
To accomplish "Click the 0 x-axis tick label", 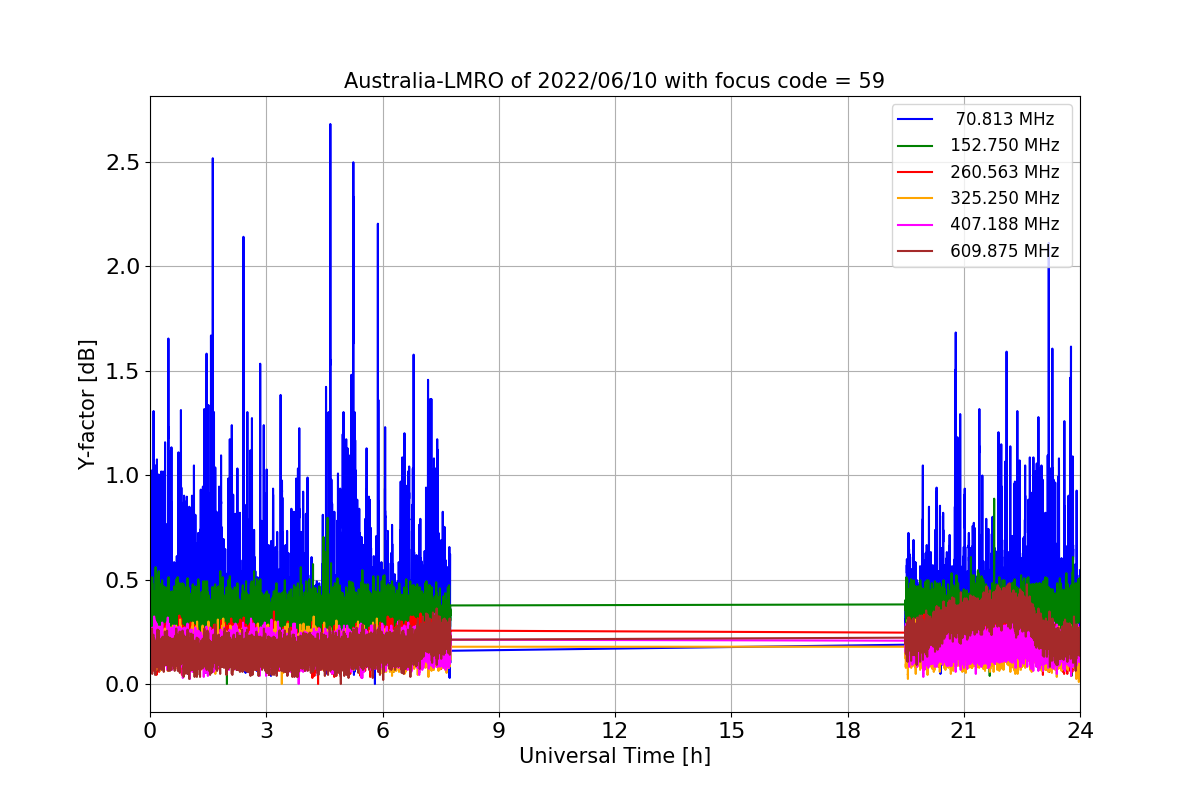I will tap(150, 730).
